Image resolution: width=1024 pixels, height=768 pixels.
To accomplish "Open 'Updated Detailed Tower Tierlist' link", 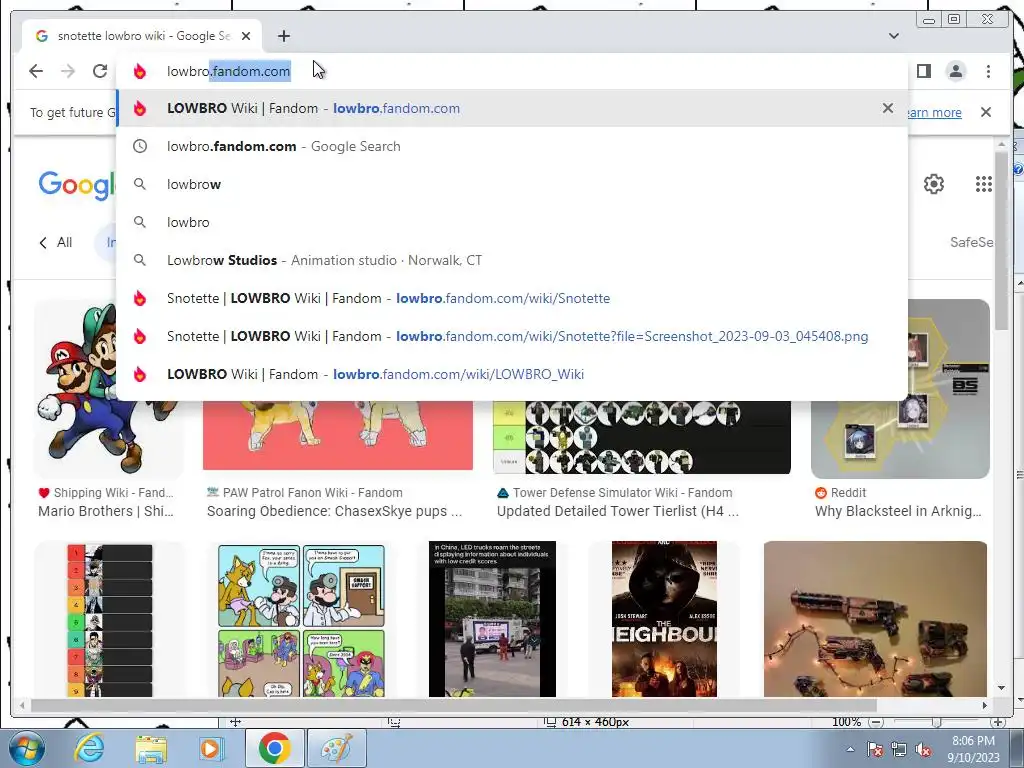I will point(618,511).
